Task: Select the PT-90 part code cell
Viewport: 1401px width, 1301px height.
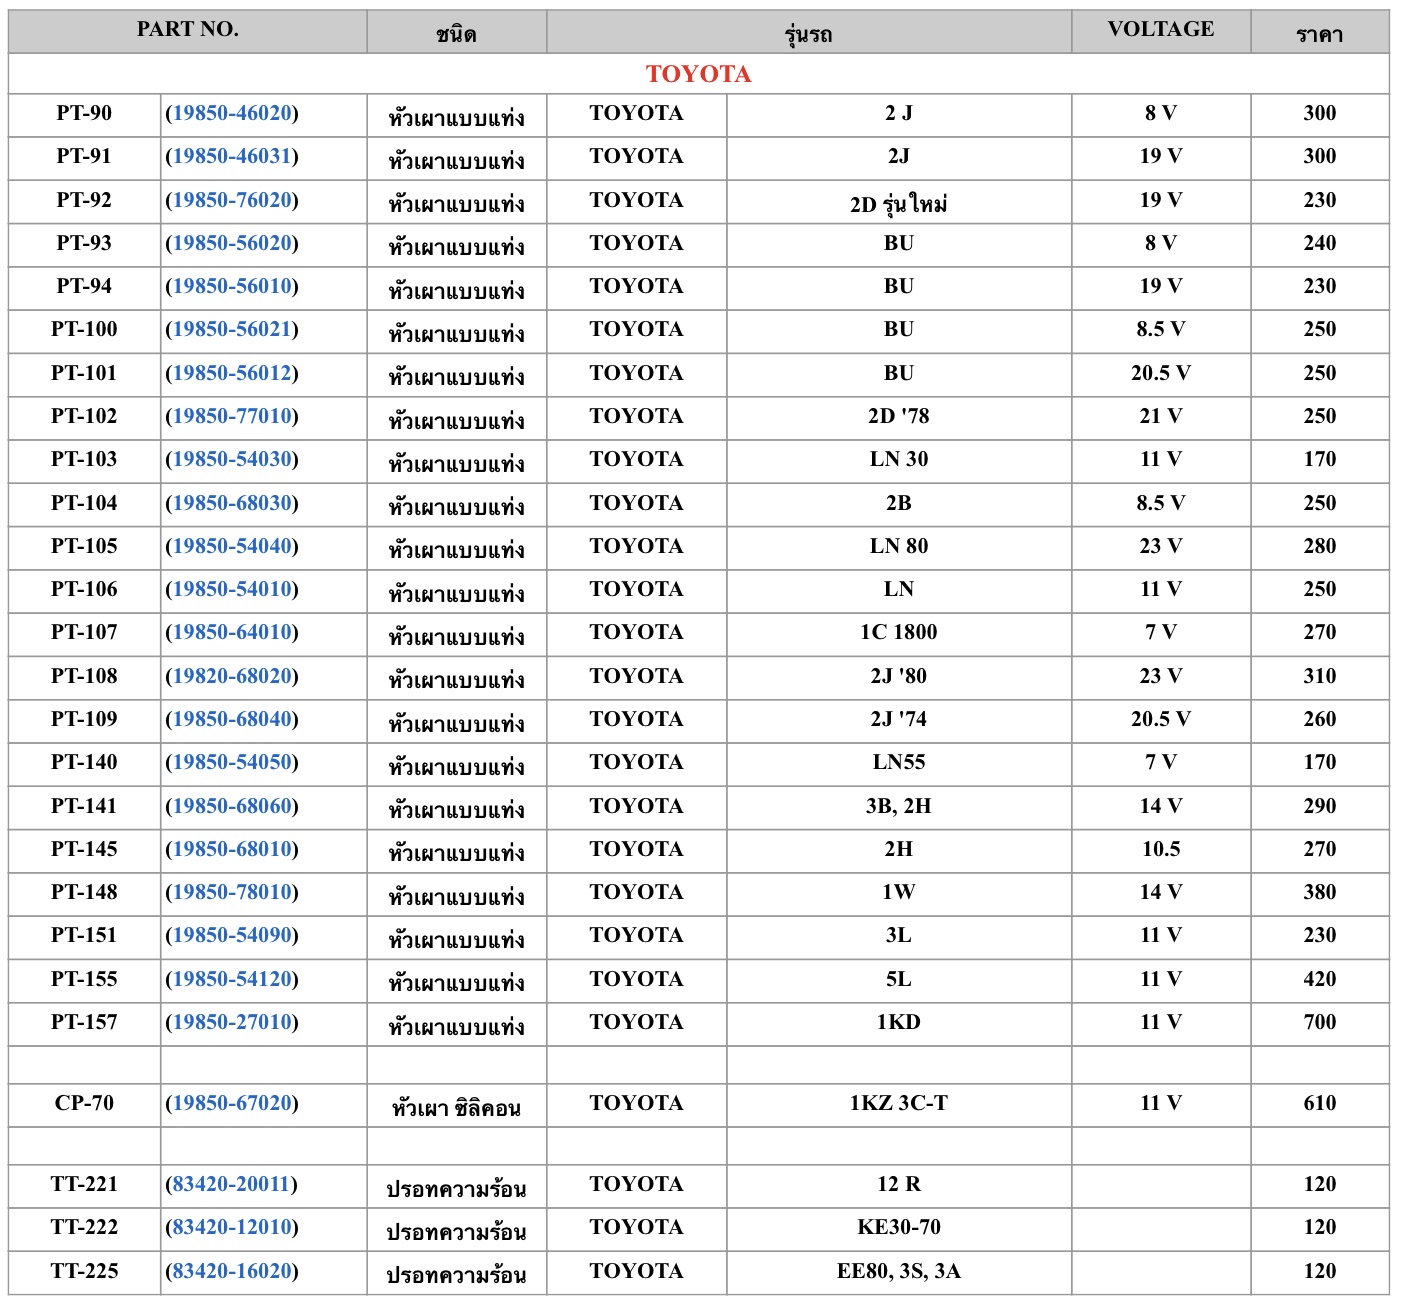Action: [84, 113]
